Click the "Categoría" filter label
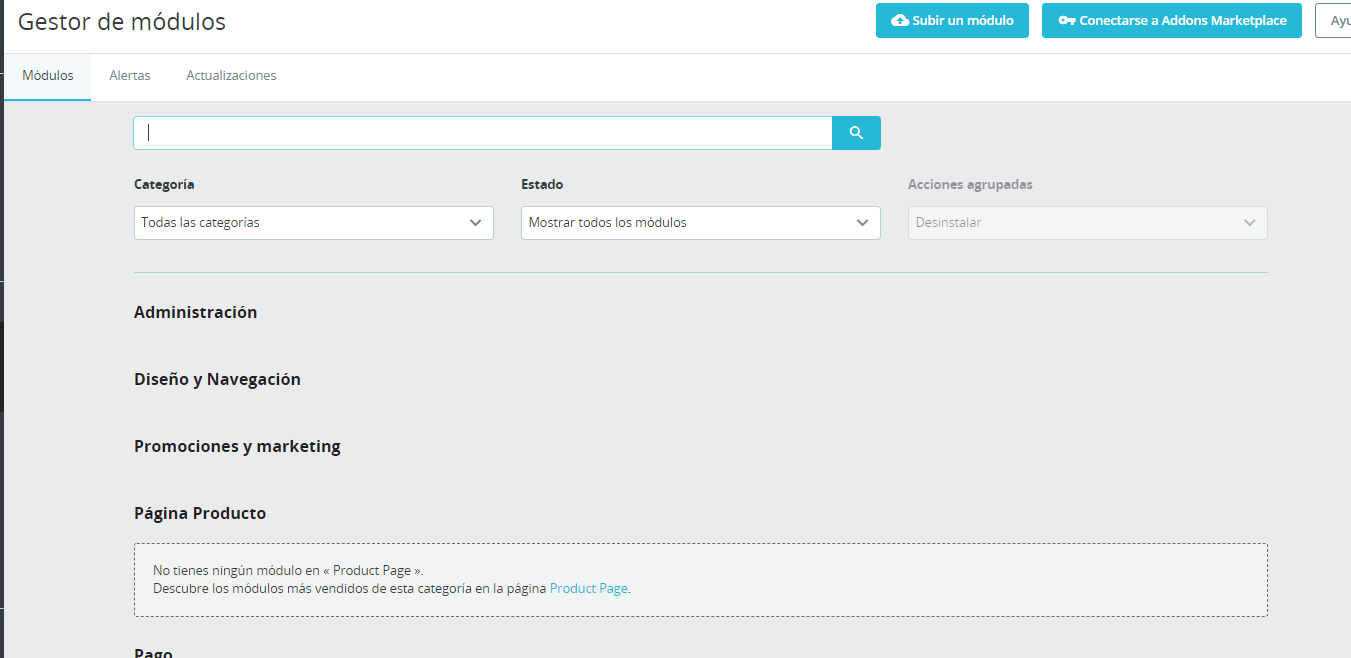The height and width of the screenshot is (658, 1351). [164, 185]
